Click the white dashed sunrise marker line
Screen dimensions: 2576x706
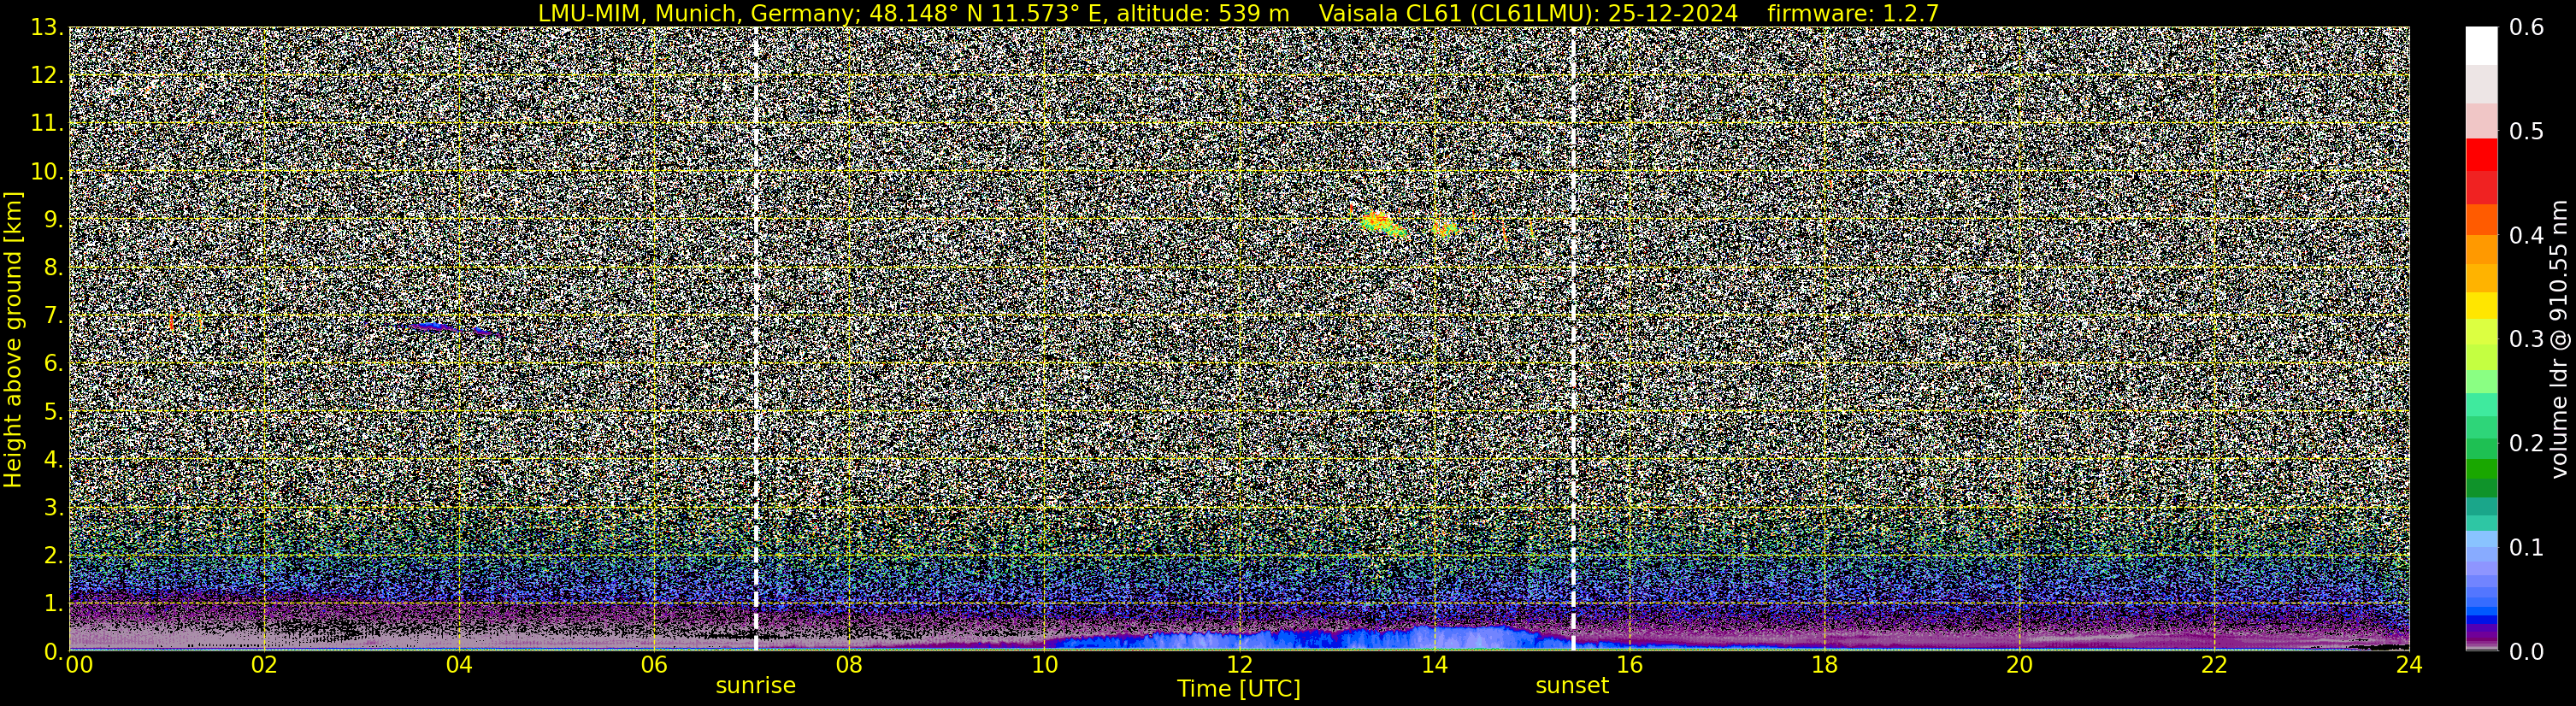click(755, 339)
